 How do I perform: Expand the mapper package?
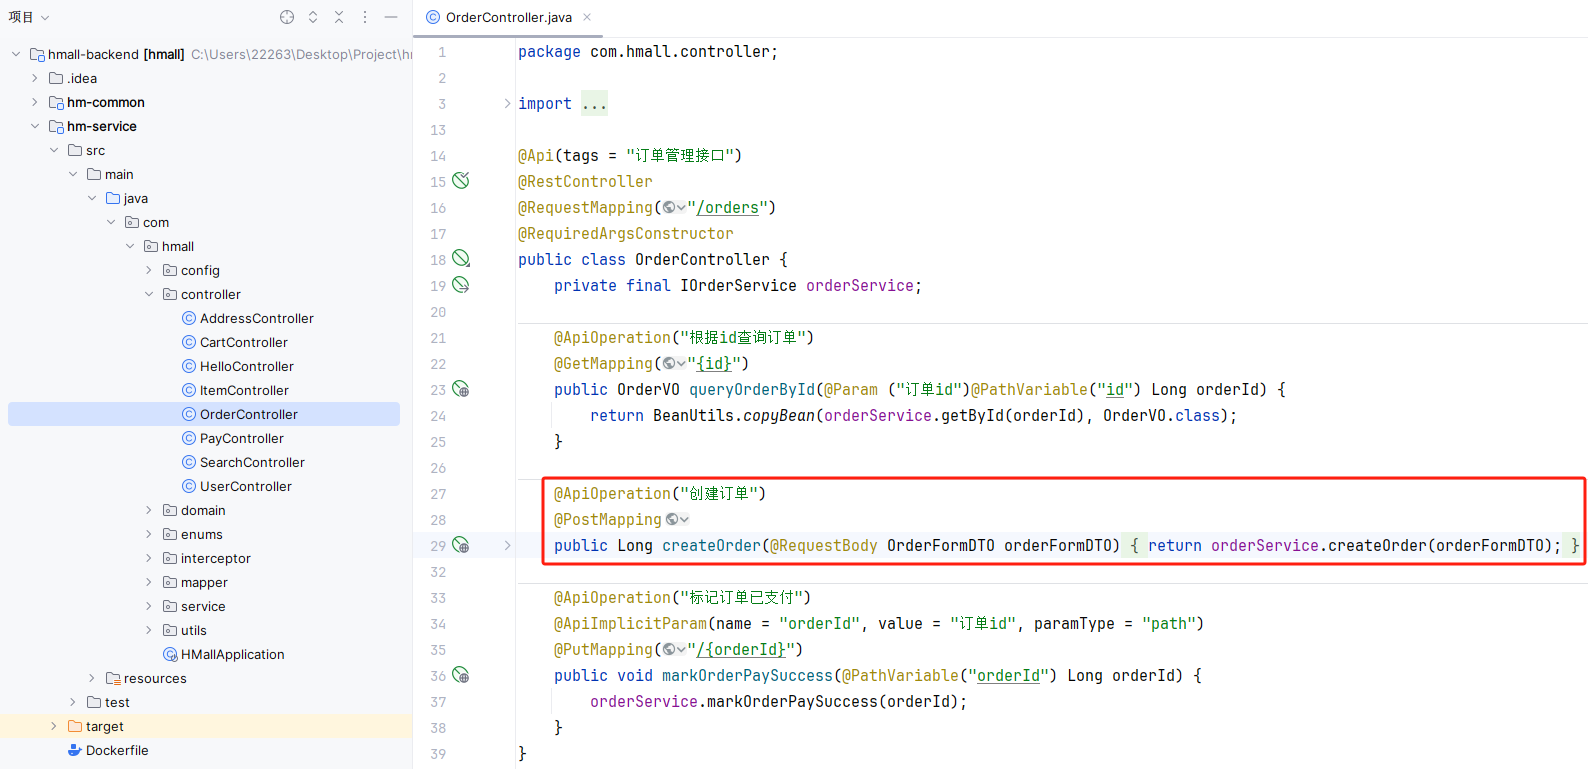149,582
